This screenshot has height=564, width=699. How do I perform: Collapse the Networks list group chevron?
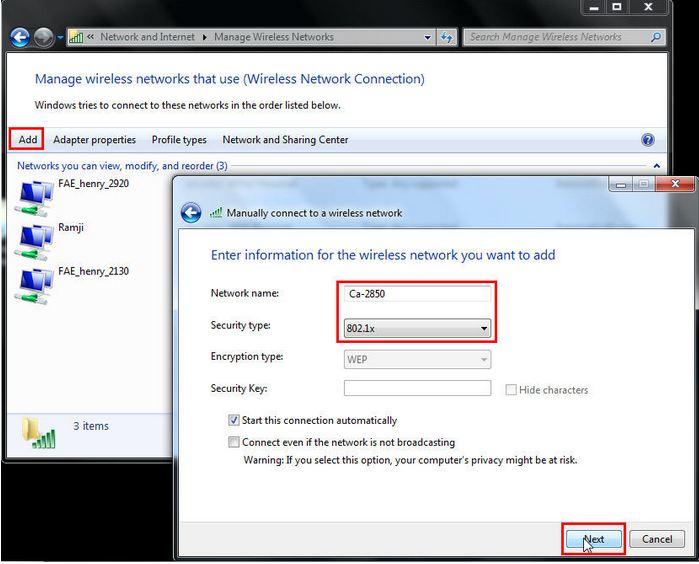[656, 166]
